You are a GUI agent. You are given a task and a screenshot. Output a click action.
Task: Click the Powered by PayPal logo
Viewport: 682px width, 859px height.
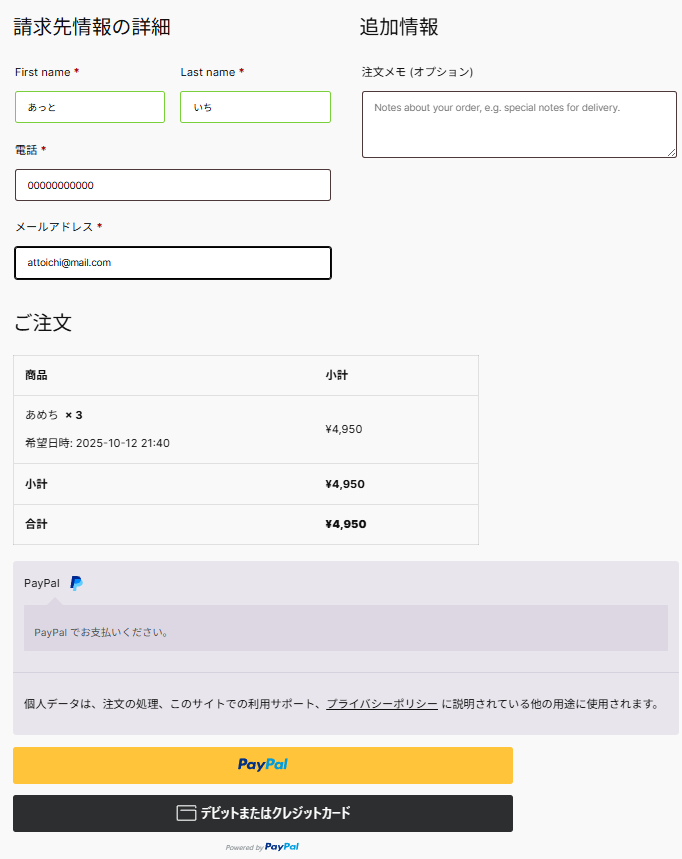tap(262, 847)
